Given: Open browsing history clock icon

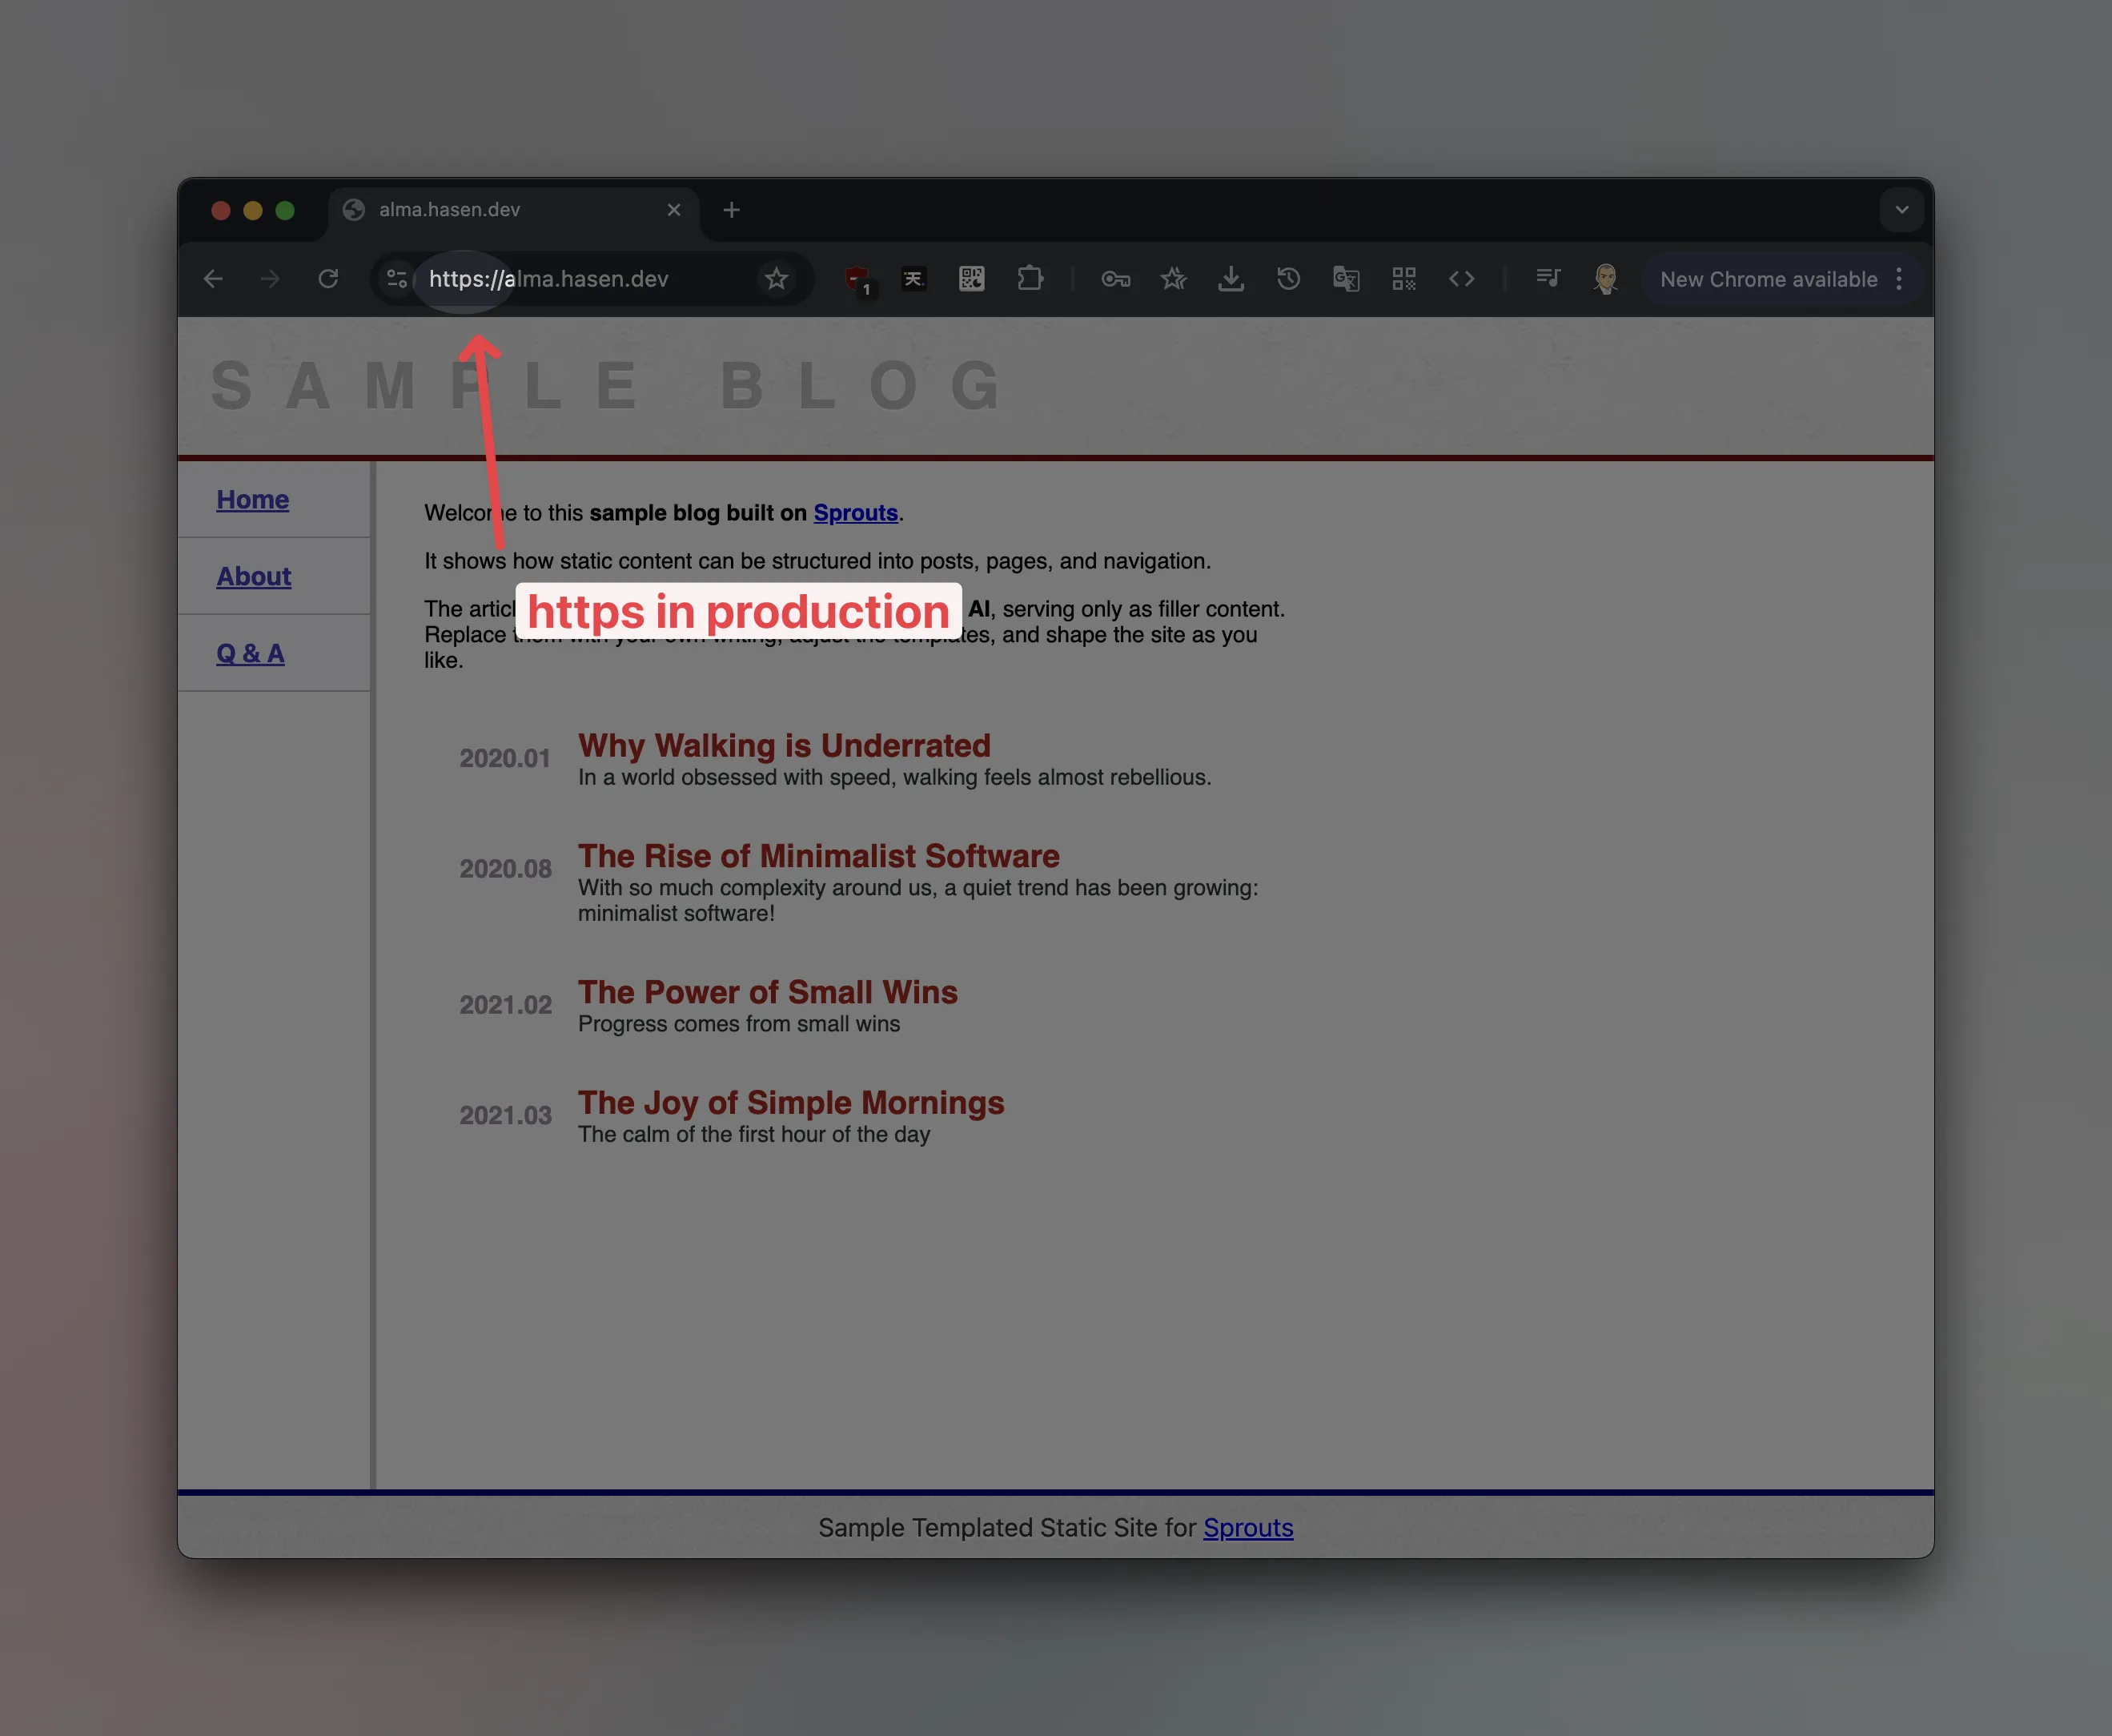Looking at the screenshot, I should 1288,279.
